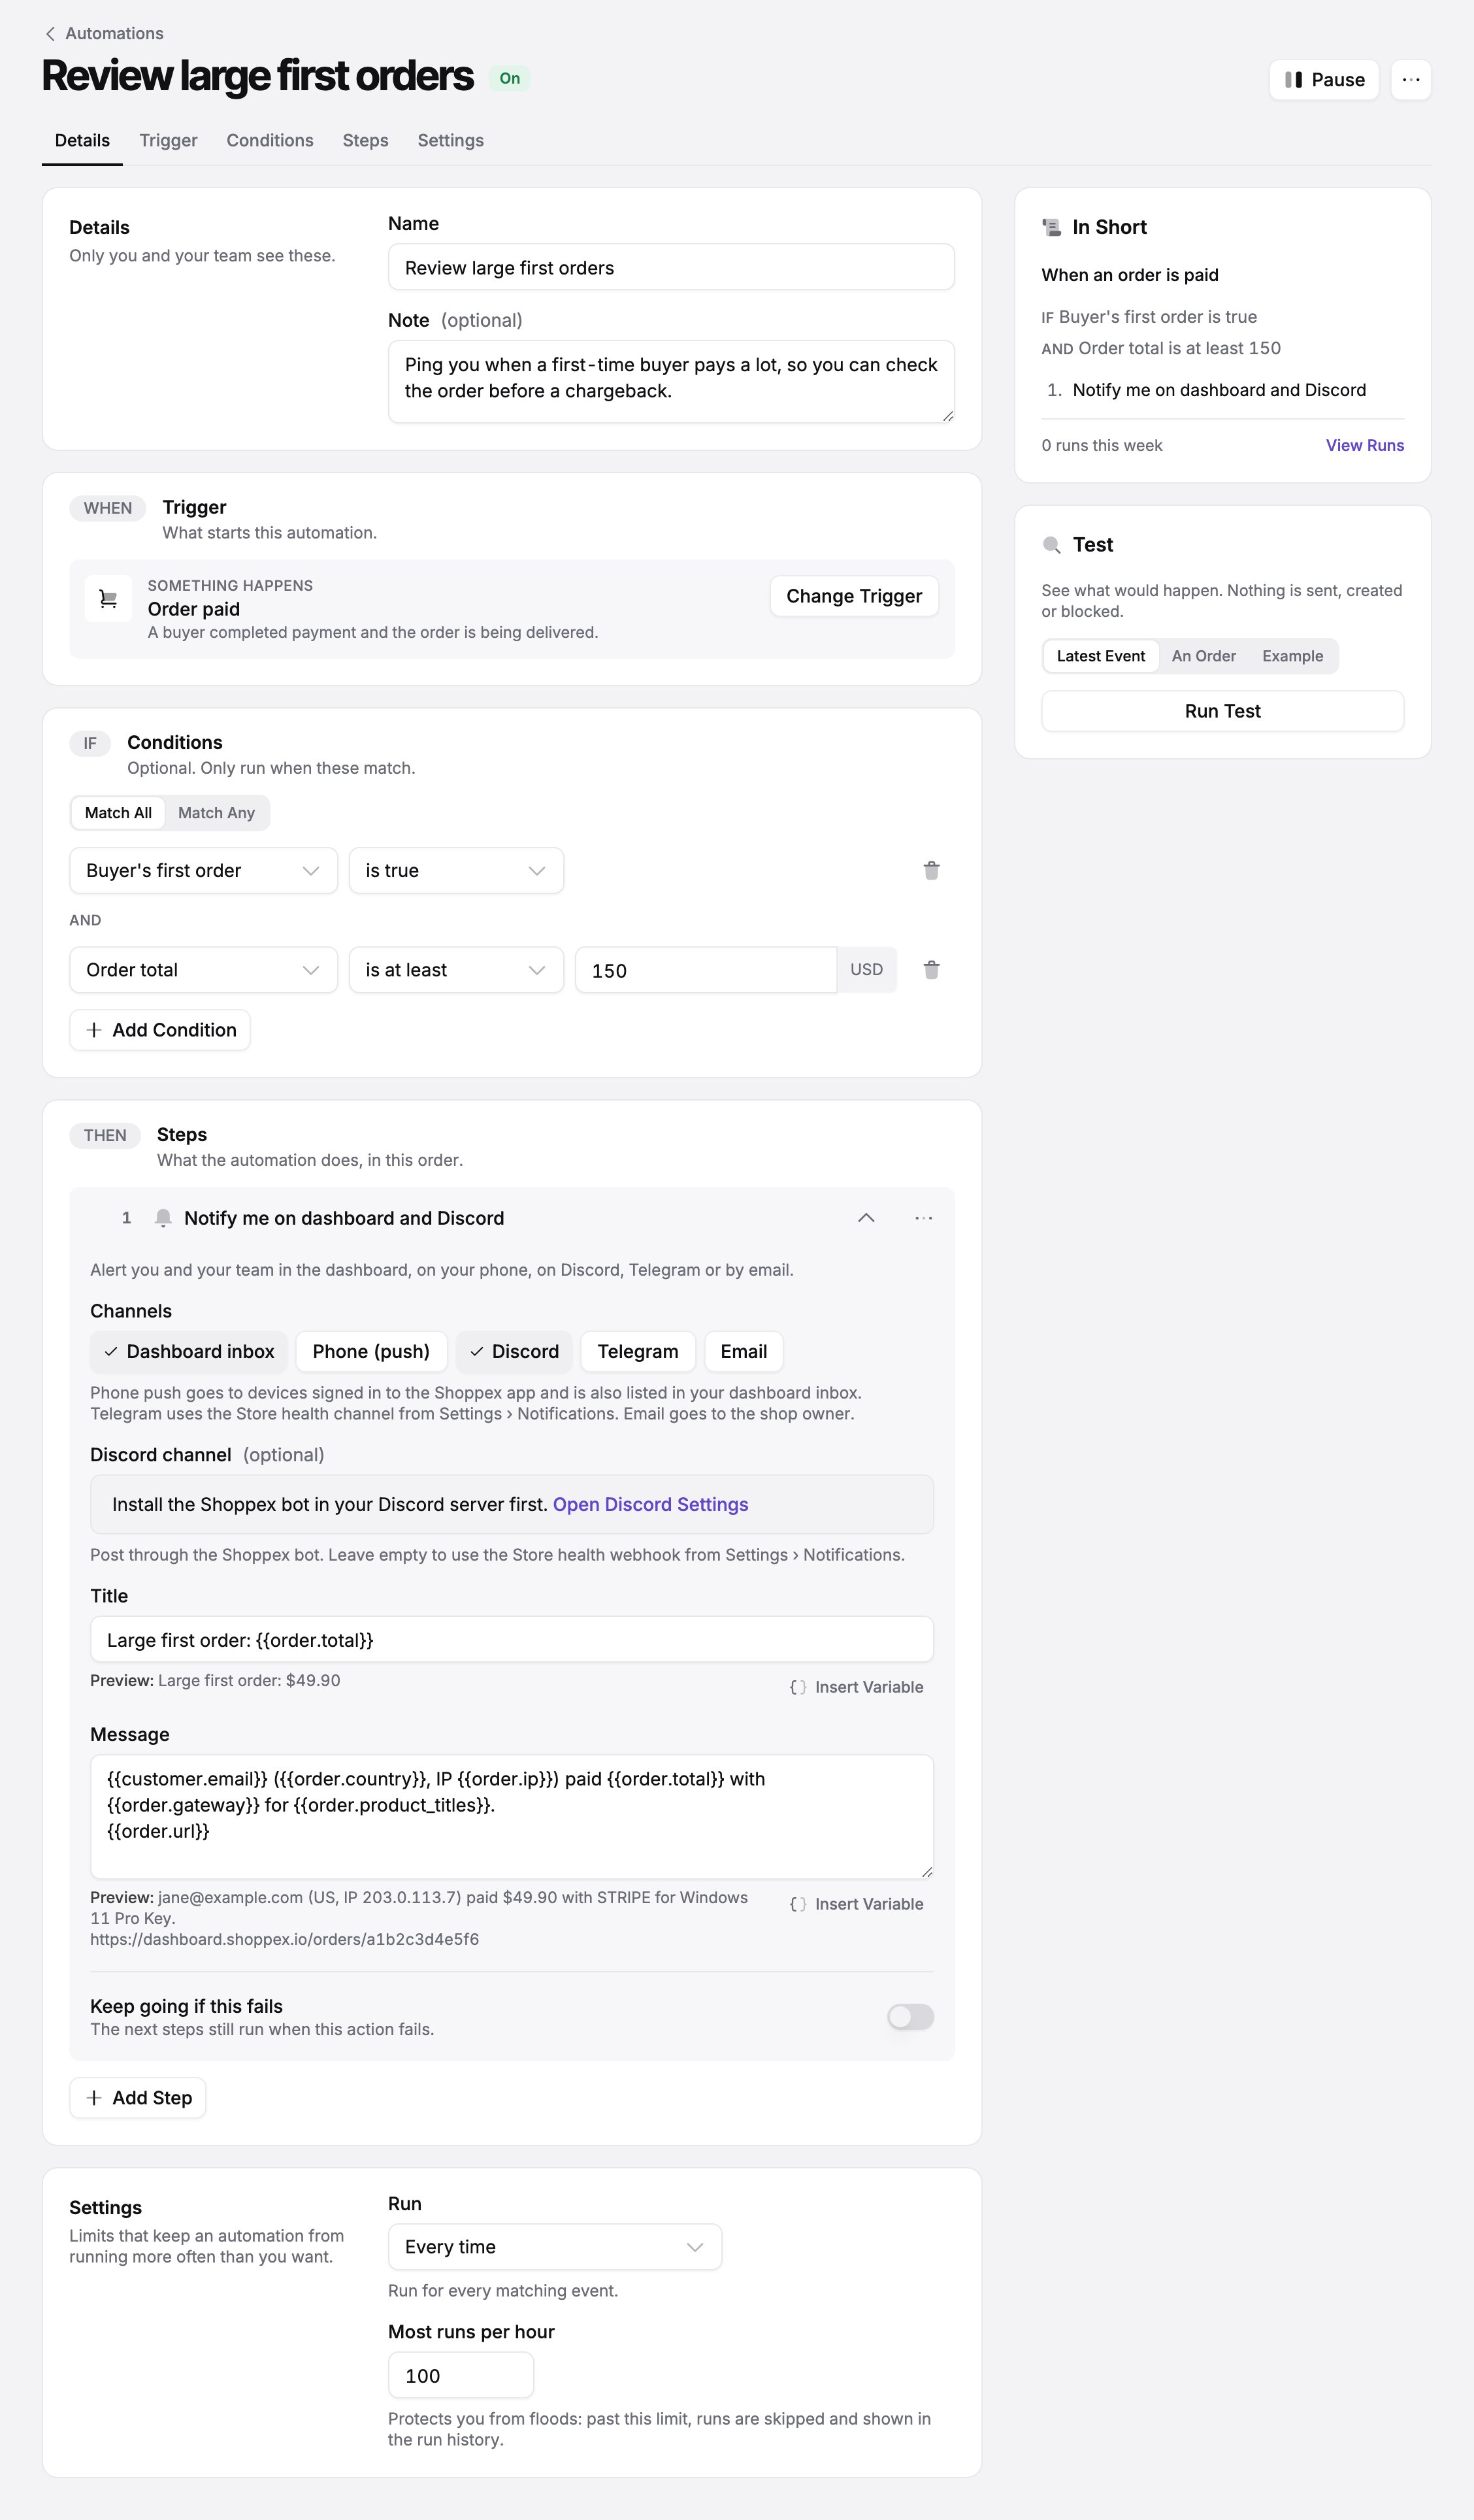Open the three-dot menu beside Pause

1410,79
